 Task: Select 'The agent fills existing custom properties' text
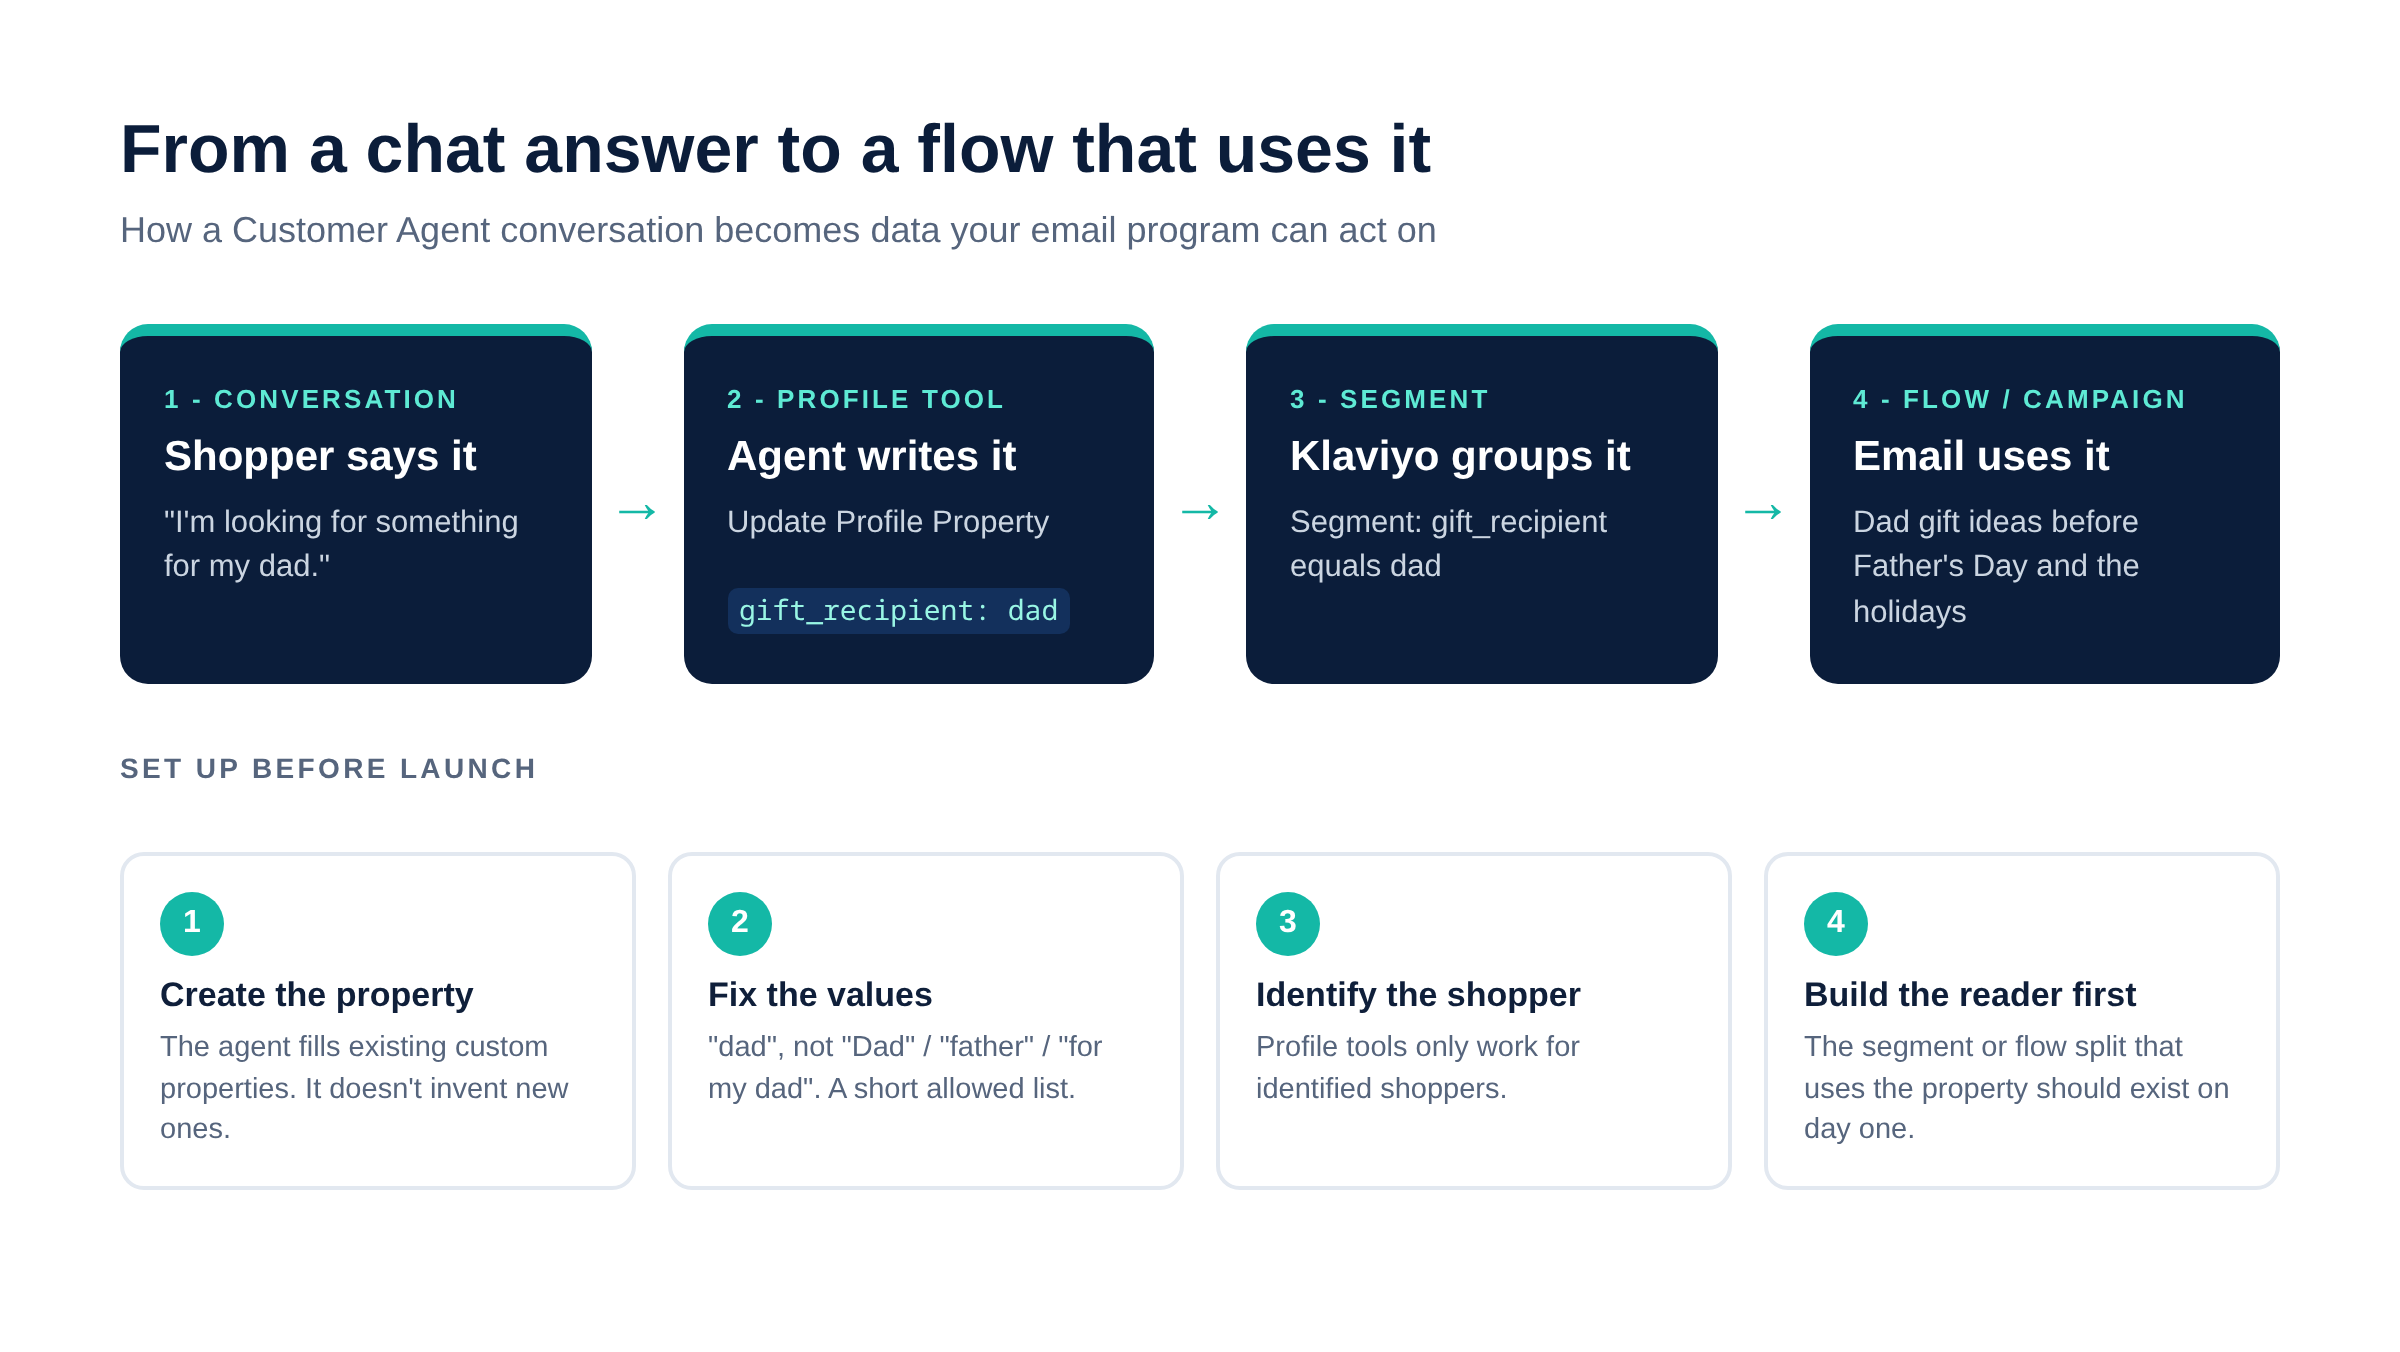[x=364, y=1087]
